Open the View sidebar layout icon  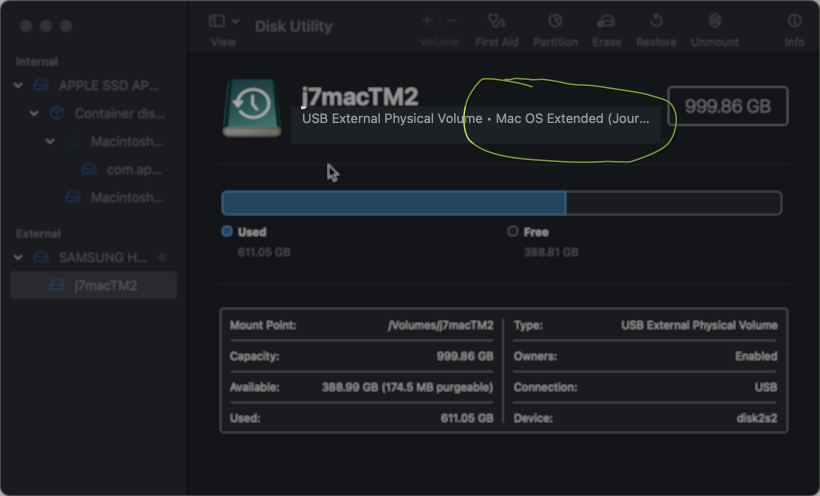click(x=217, y=21)
